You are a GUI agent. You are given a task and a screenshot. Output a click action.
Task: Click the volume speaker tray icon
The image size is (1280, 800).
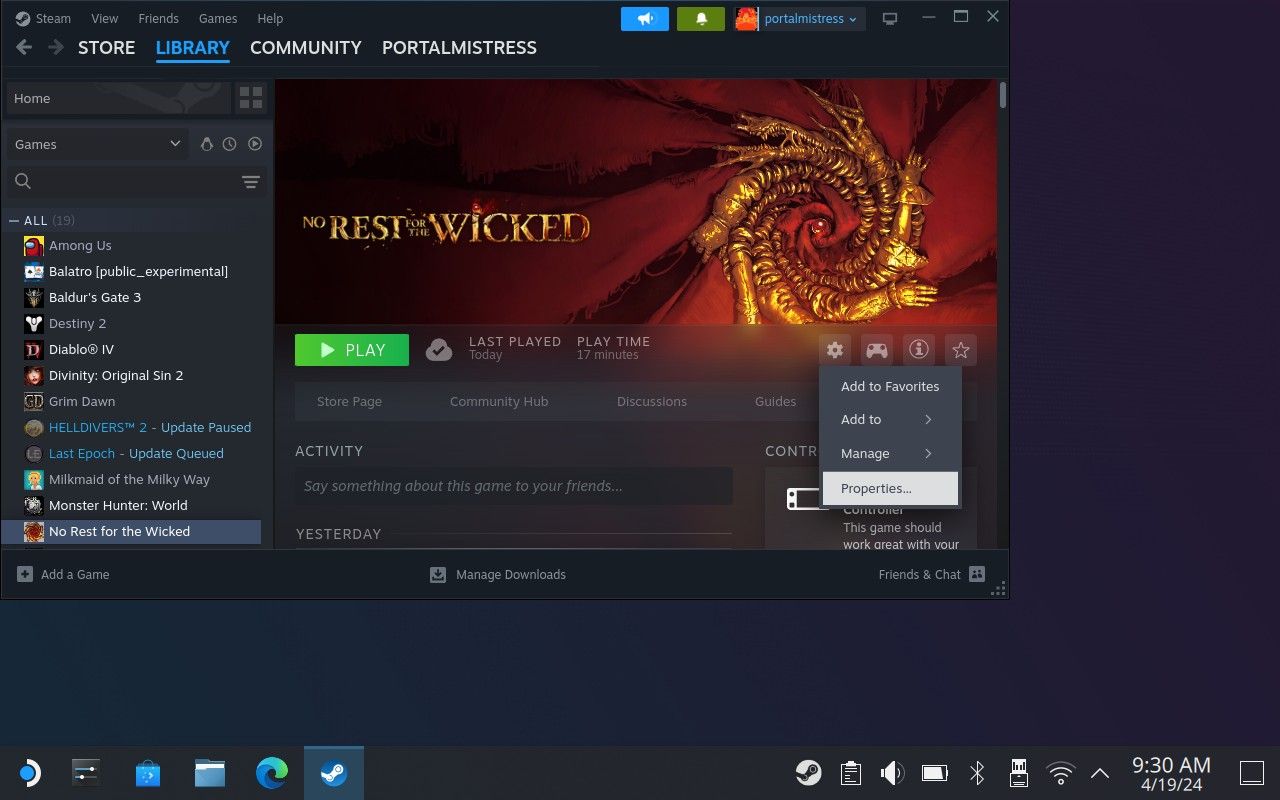click(891, 772)
